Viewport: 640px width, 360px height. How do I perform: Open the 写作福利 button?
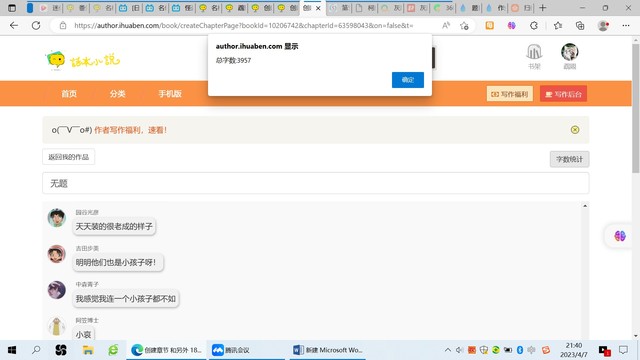coord(509,94)
